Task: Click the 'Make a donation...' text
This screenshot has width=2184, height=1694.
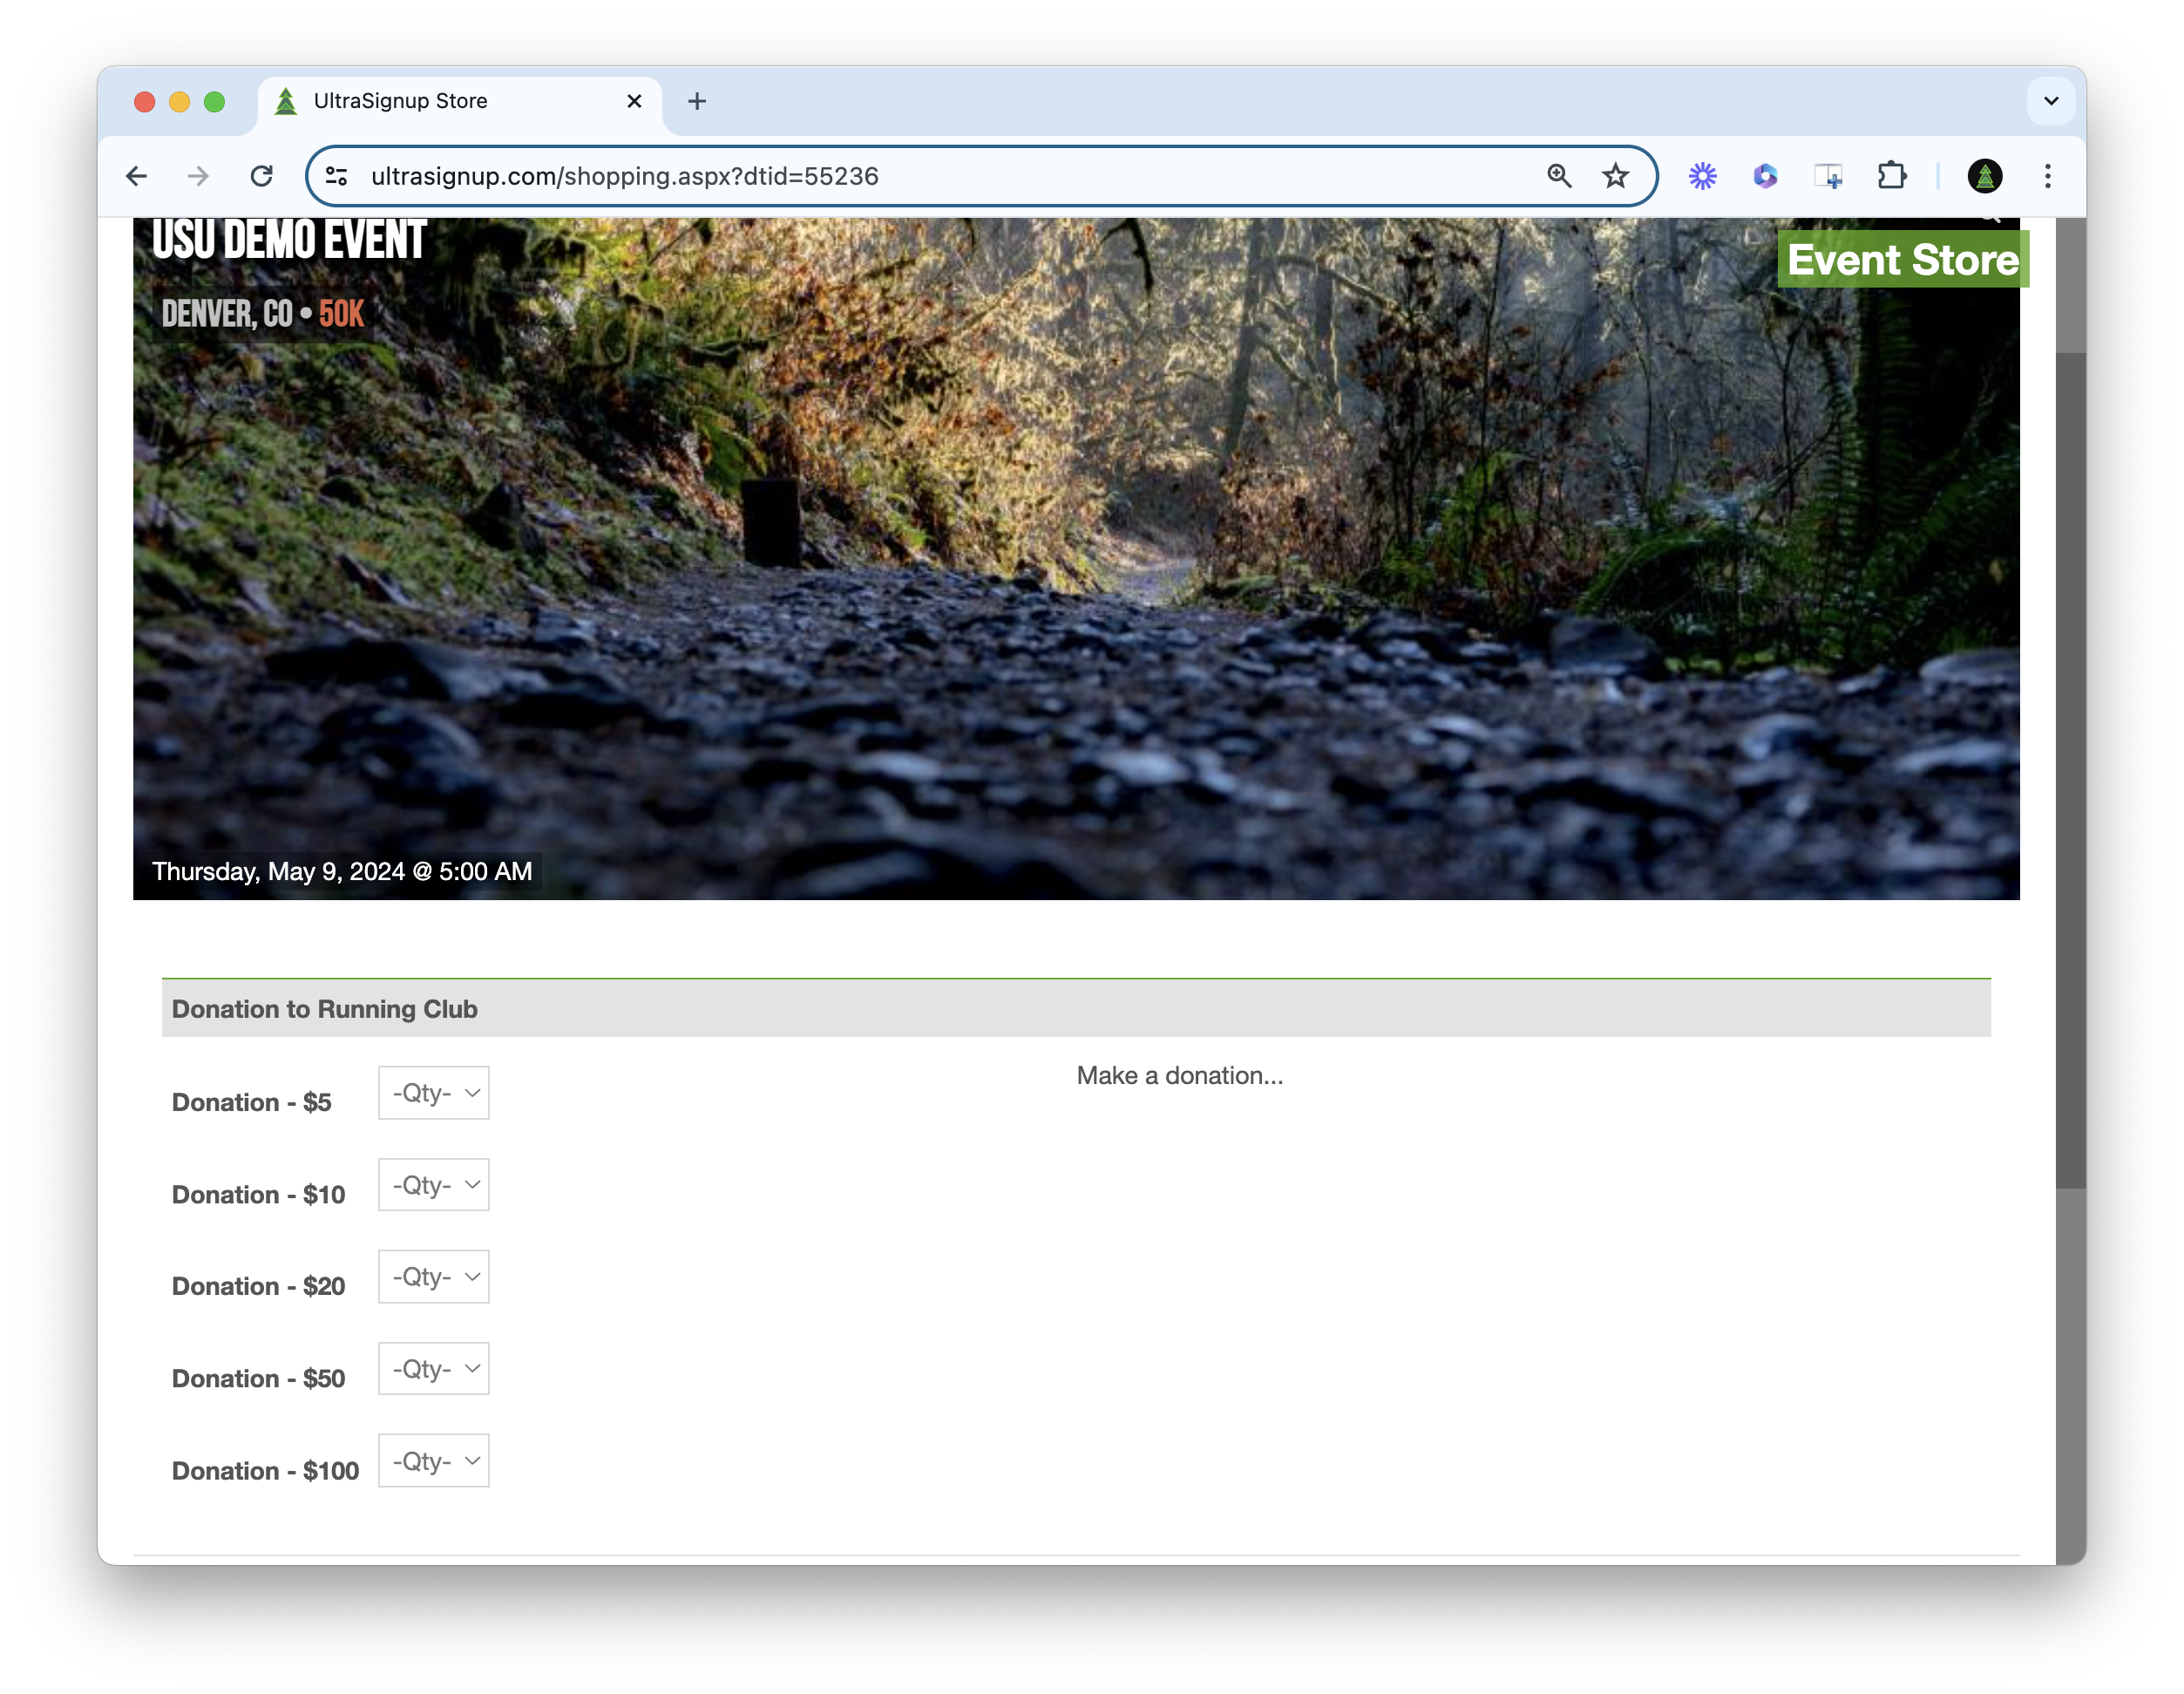Action: (1180, 1076)
